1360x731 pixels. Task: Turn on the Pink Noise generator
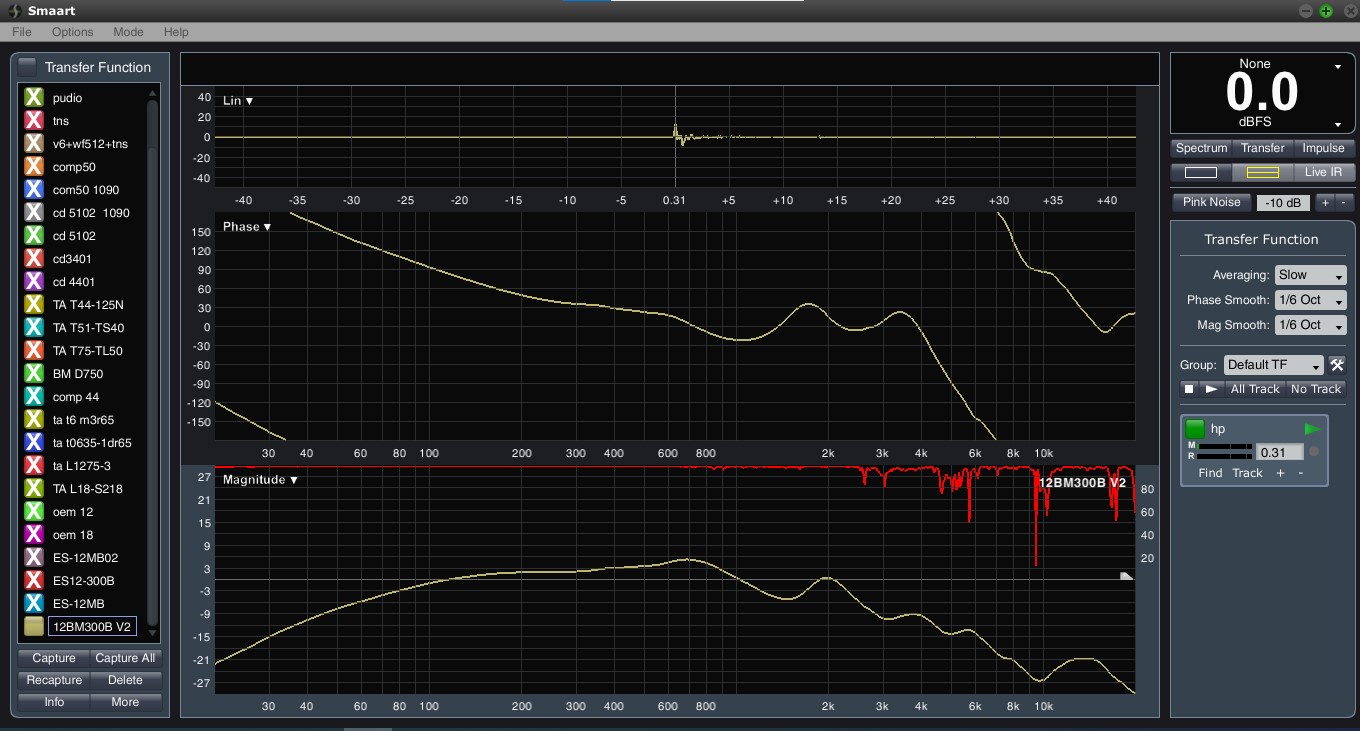click(1211, 202)
